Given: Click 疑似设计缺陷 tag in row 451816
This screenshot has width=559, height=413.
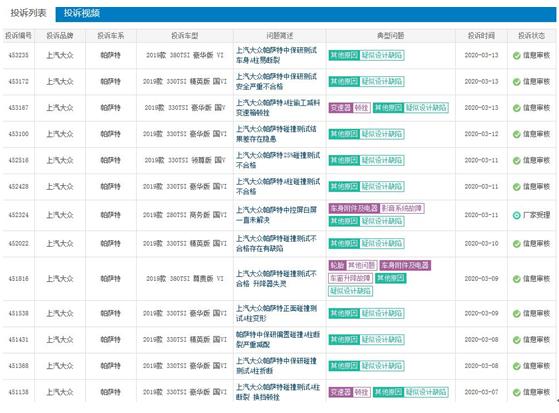Looking at the screenshot, I should pyautogui.click(x=350, y=291).
